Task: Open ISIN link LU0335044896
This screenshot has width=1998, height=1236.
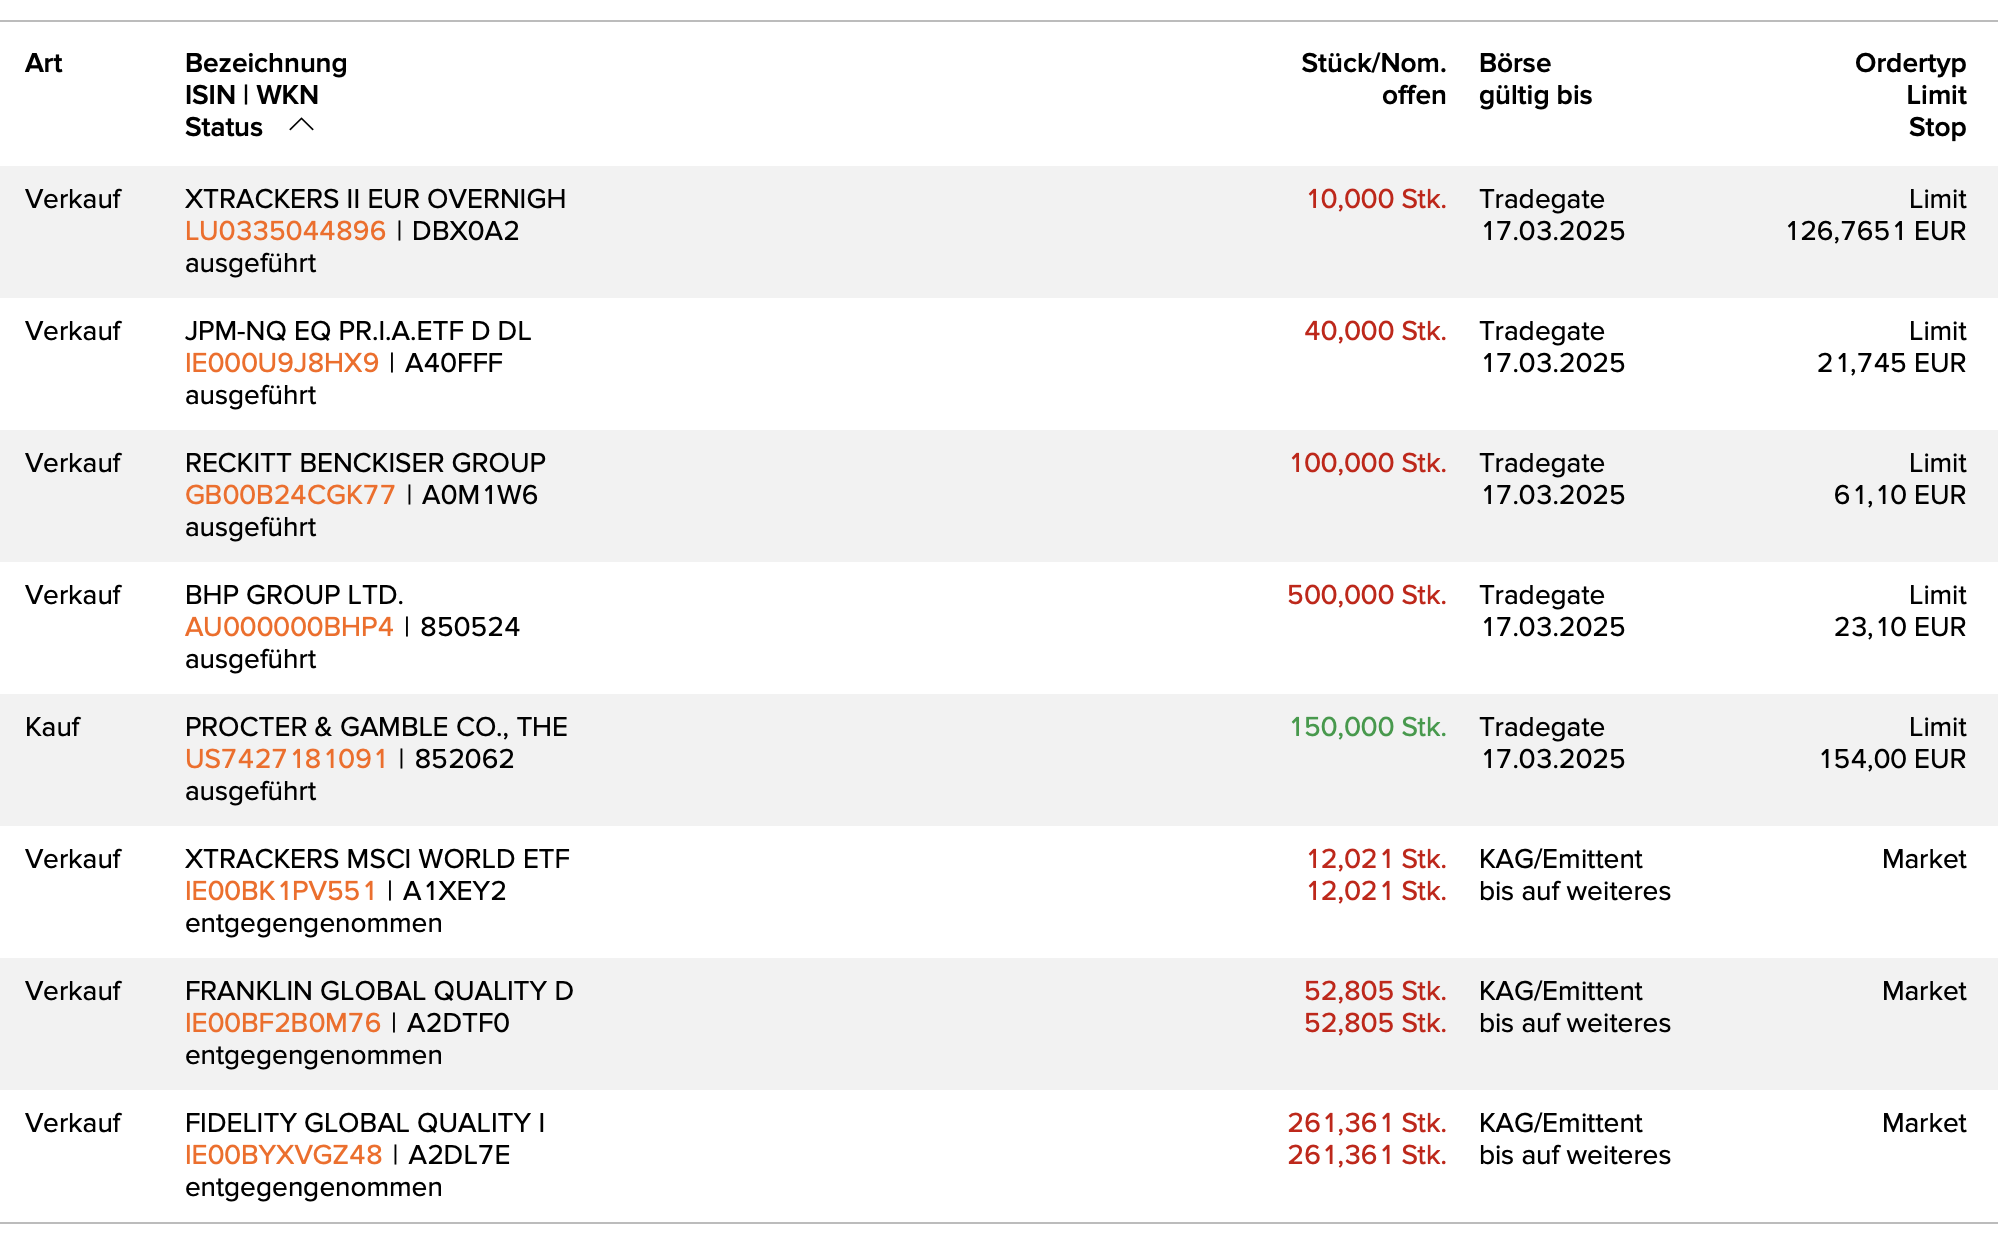Action: click(285, 231)
